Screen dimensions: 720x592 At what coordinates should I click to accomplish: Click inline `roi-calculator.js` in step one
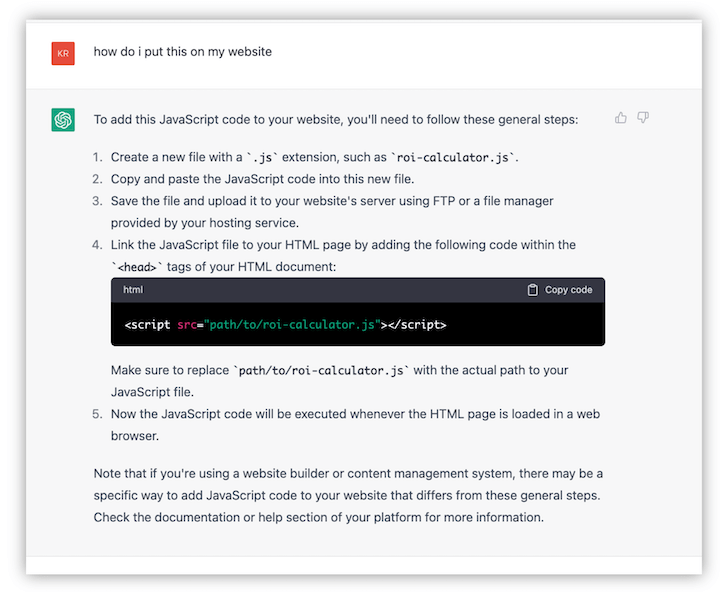(455, 158)
